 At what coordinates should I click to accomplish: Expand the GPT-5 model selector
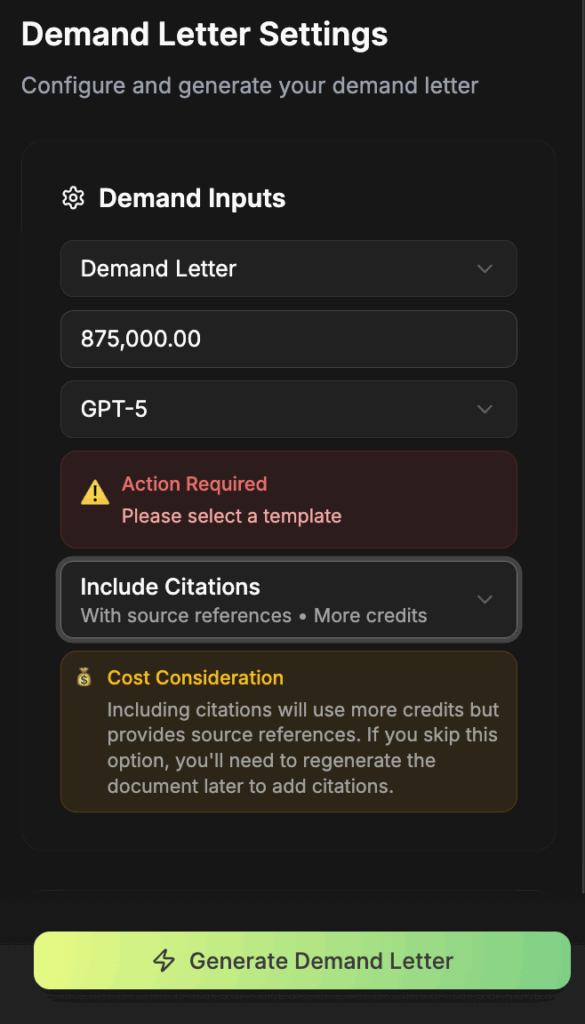289,409
